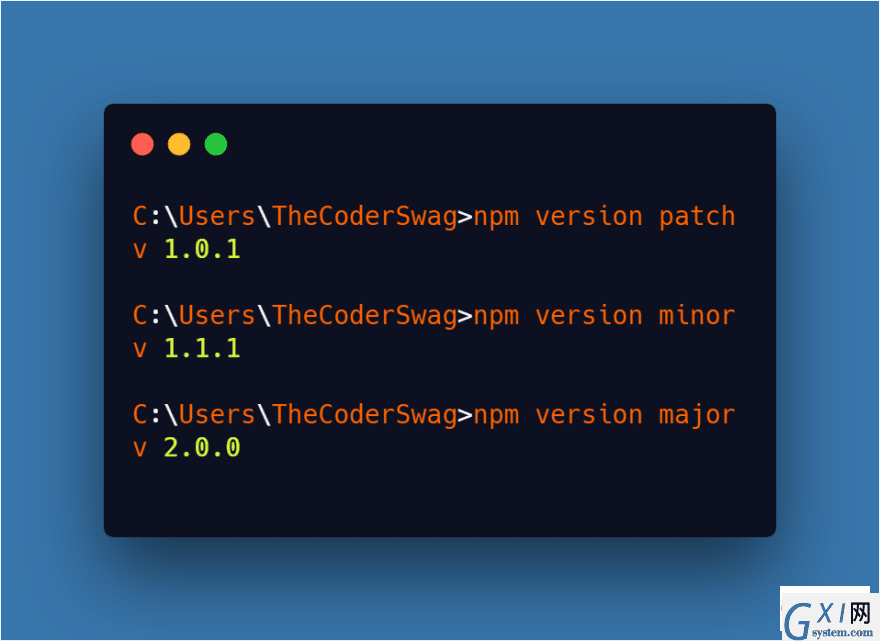Click the blue background outside the terminal
This screenshot has height=641, width=880.
point(440,51)
